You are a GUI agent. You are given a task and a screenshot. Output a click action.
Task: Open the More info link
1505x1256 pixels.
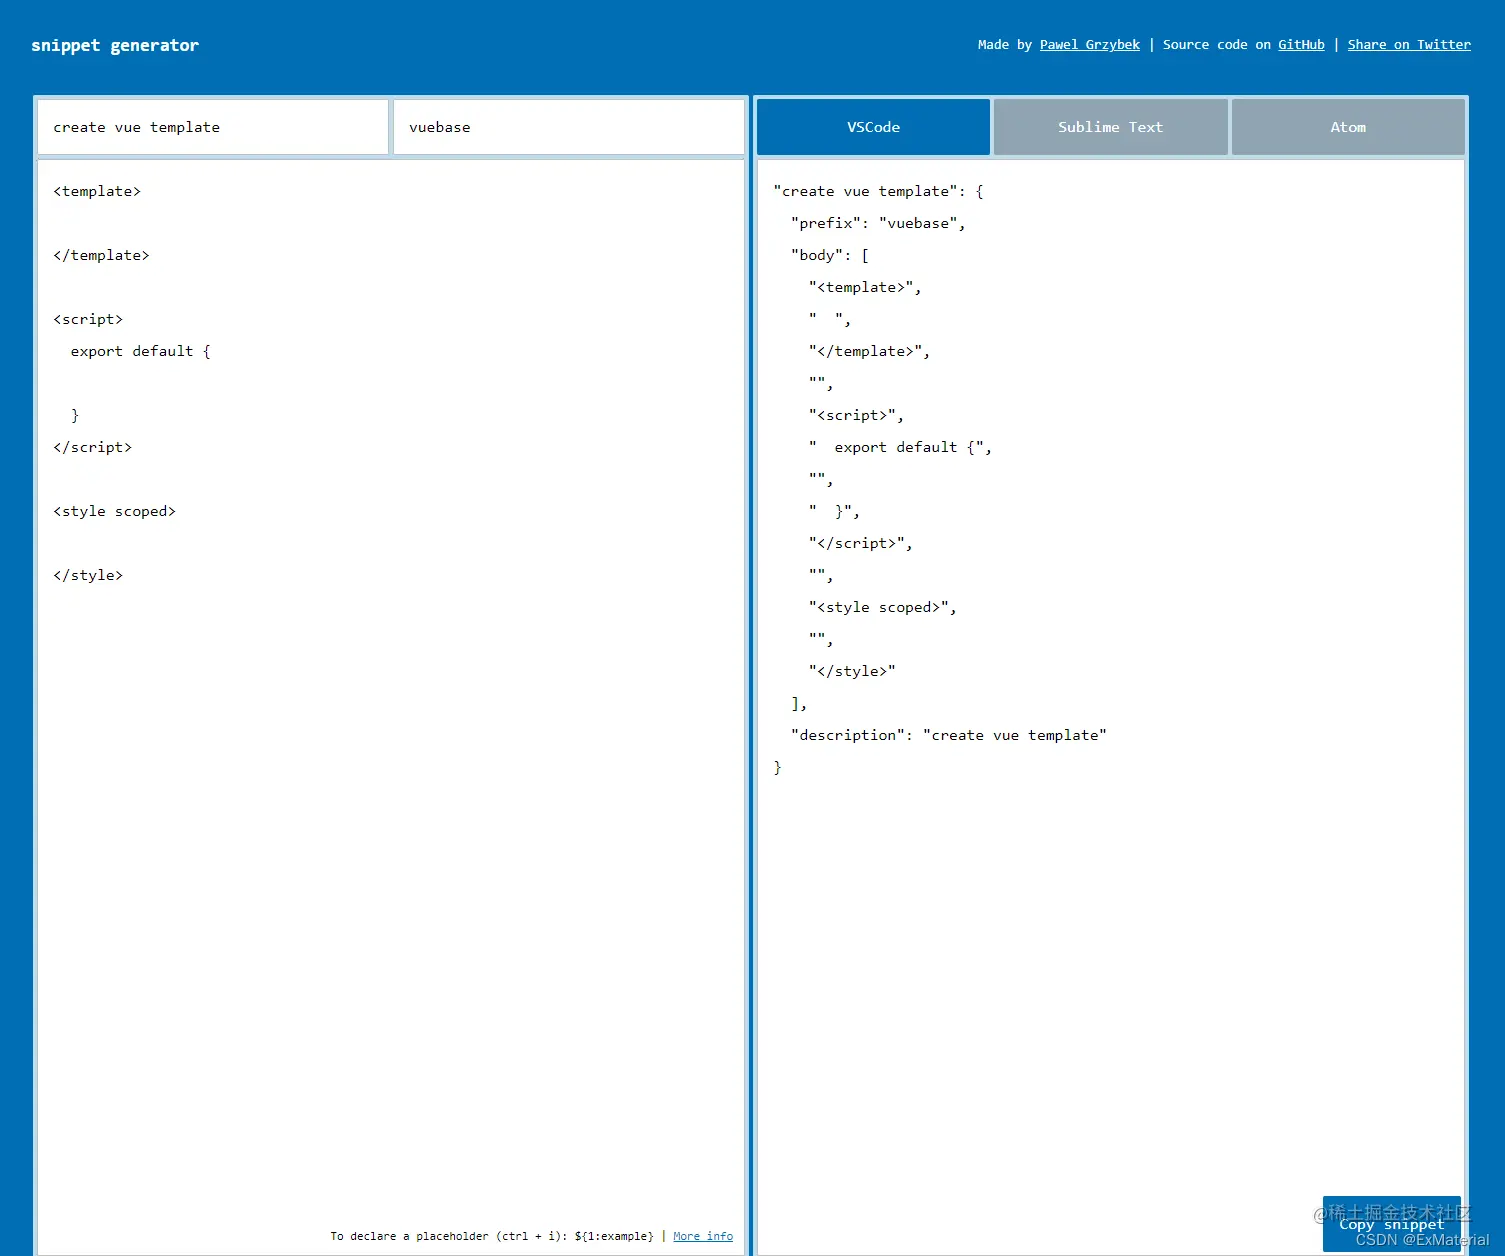pyautogui.click(x=703, y=1236)
